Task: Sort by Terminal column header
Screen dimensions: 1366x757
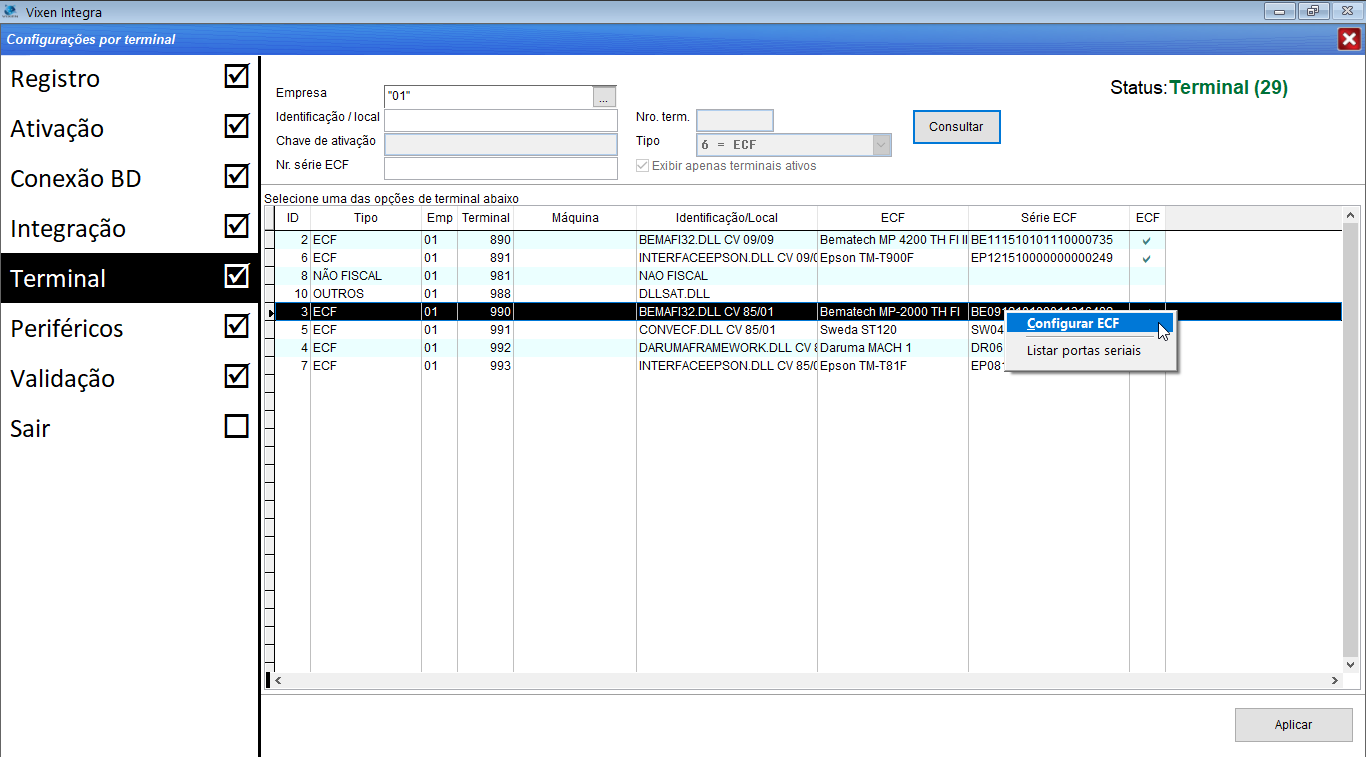Action: click(485, 217)
